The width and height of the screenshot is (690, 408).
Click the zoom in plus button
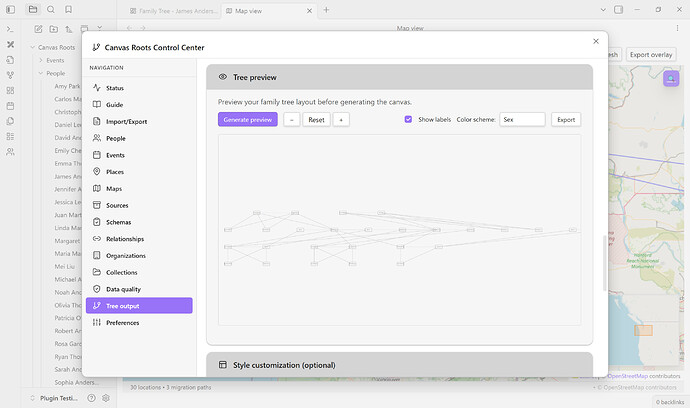[x=341, y=119]
